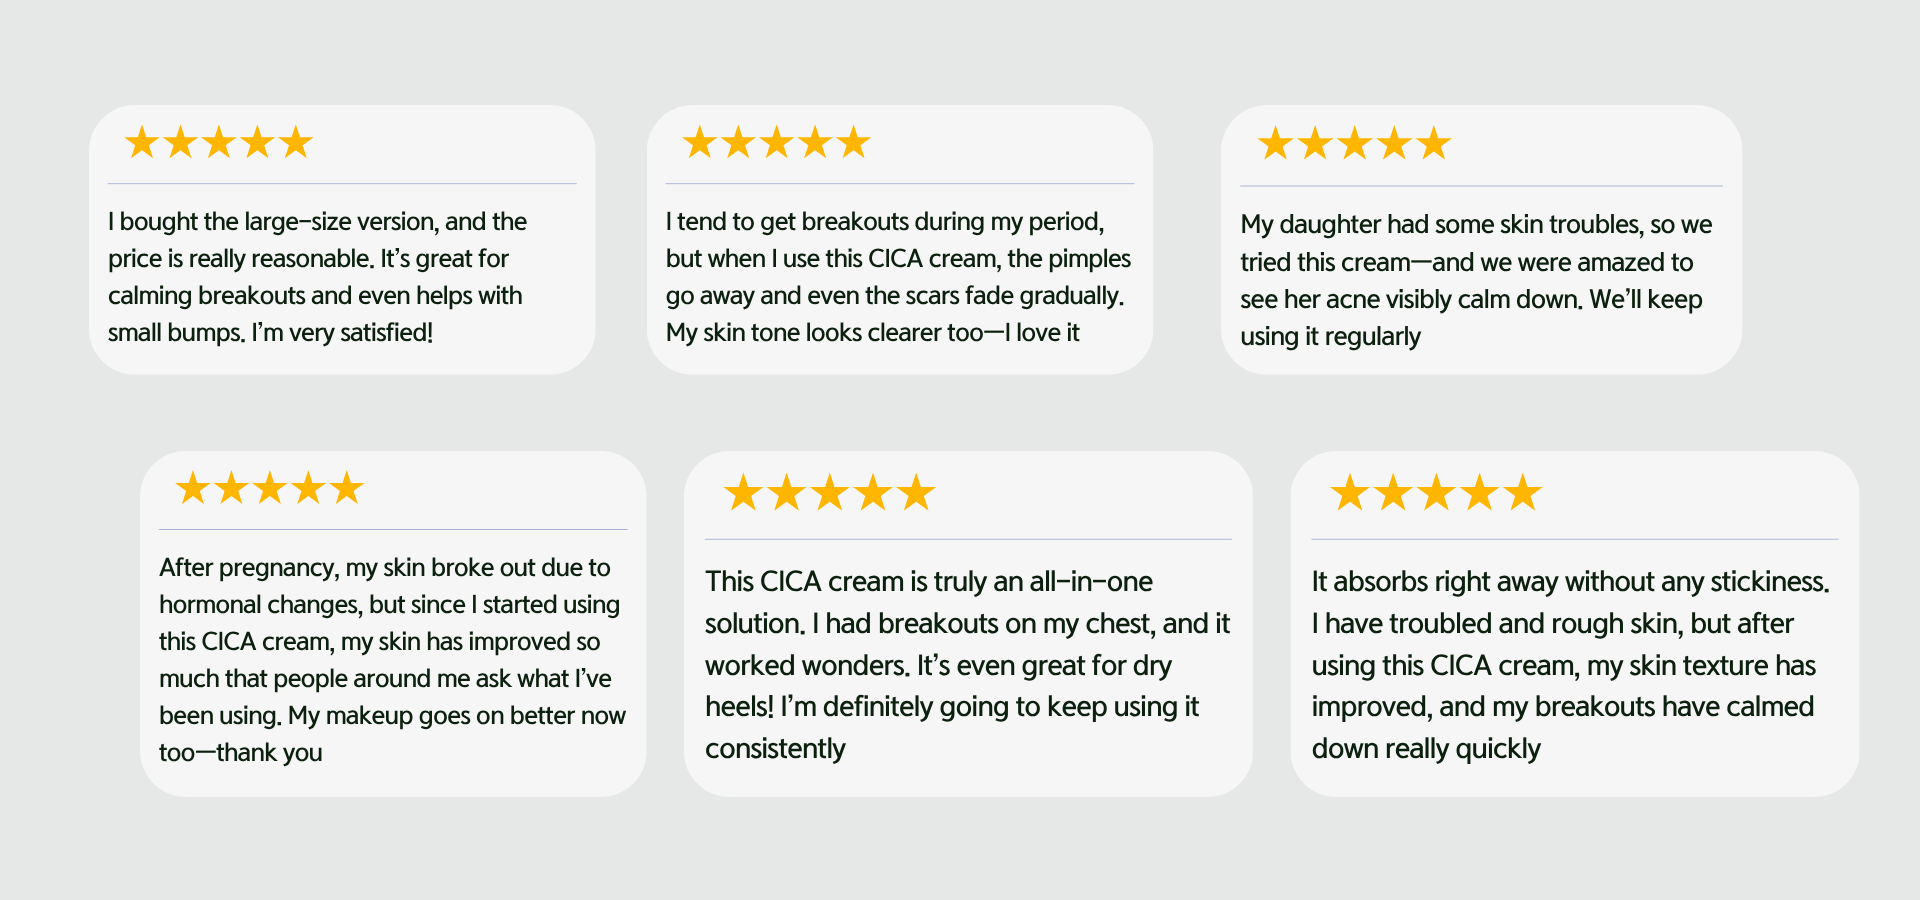
Task: Open the review mentioning dry heels
Action: 967,665
